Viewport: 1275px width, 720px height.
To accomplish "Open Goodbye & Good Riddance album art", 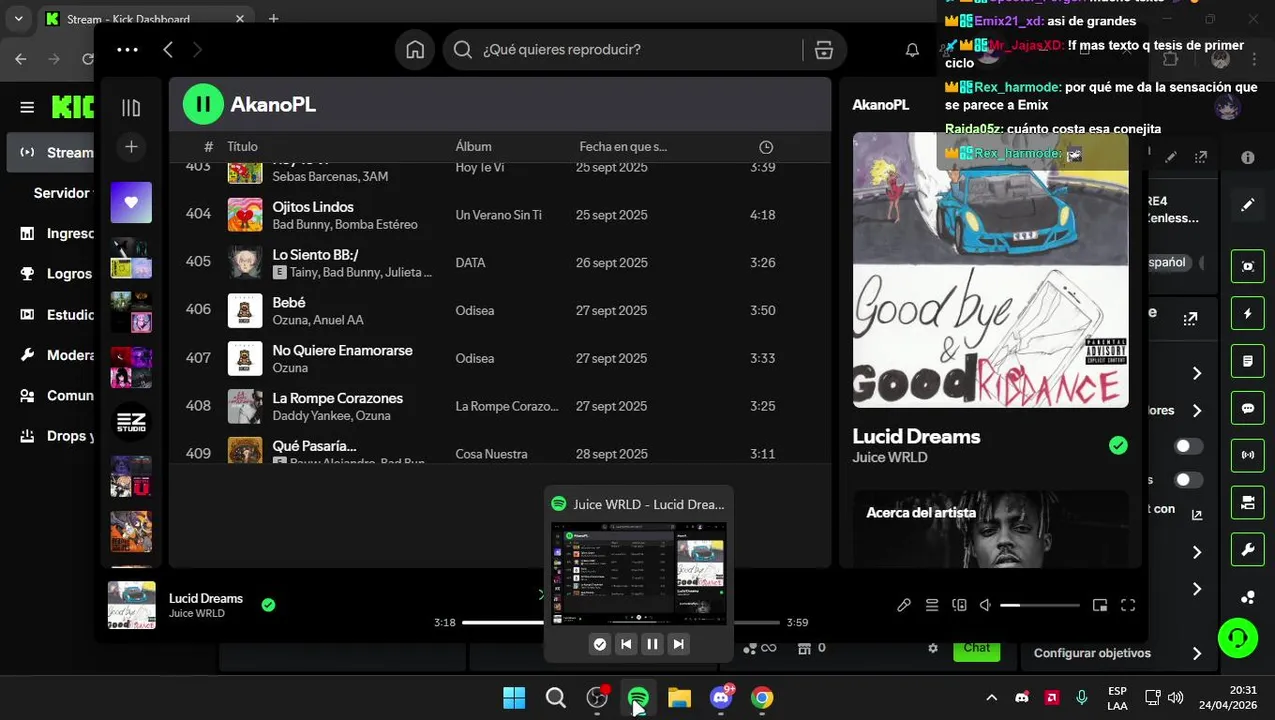I will coord(990,270).
